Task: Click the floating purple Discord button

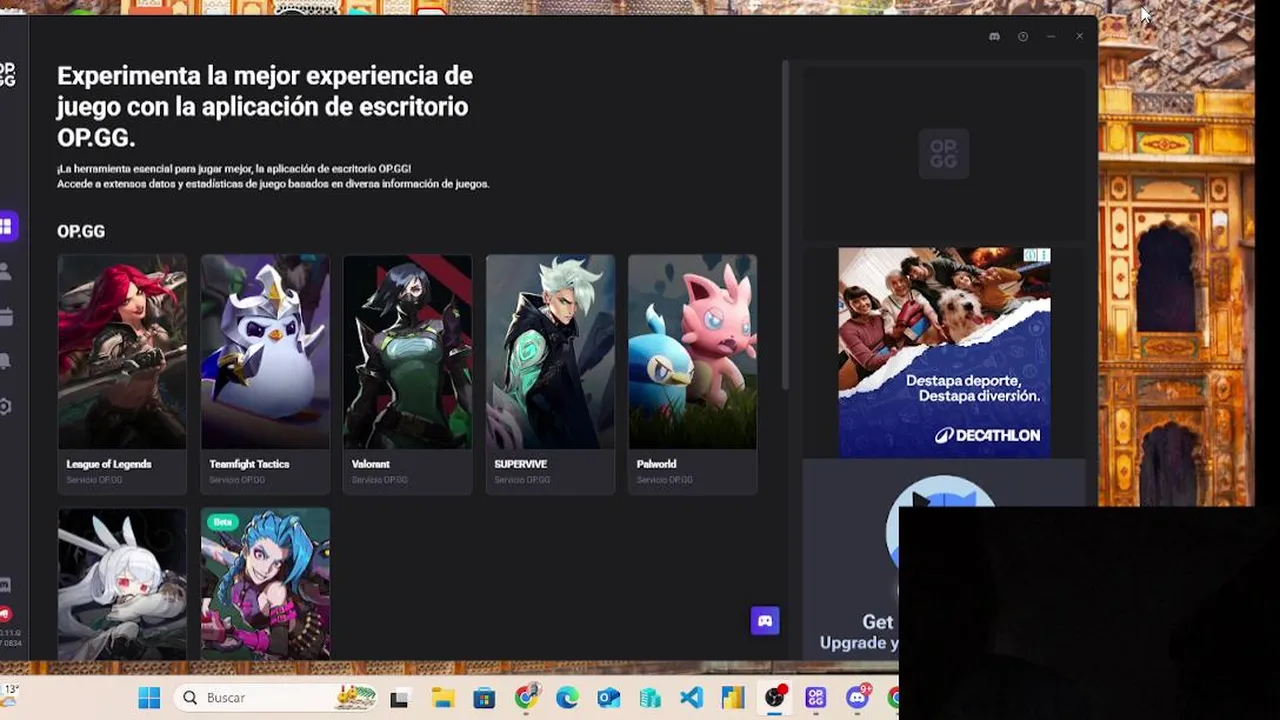Action: pyautogui.click(x=765, y=621)
